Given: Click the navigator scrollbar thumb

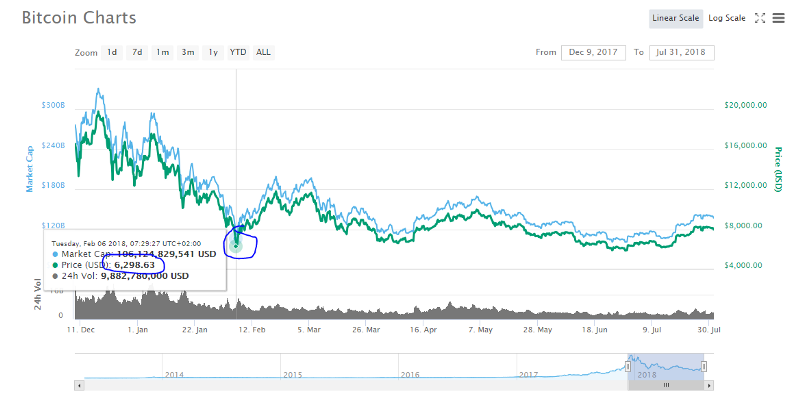Looking at the screenshot, I should [x=666, y=385].
